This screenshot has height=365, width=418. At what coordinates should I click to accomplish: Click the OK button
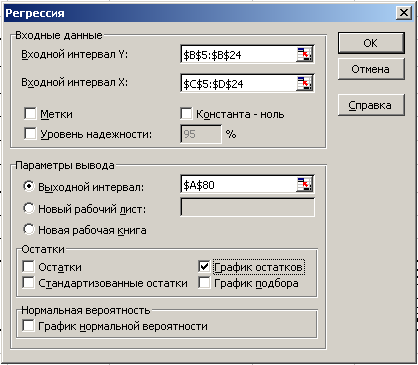point(371,43)
